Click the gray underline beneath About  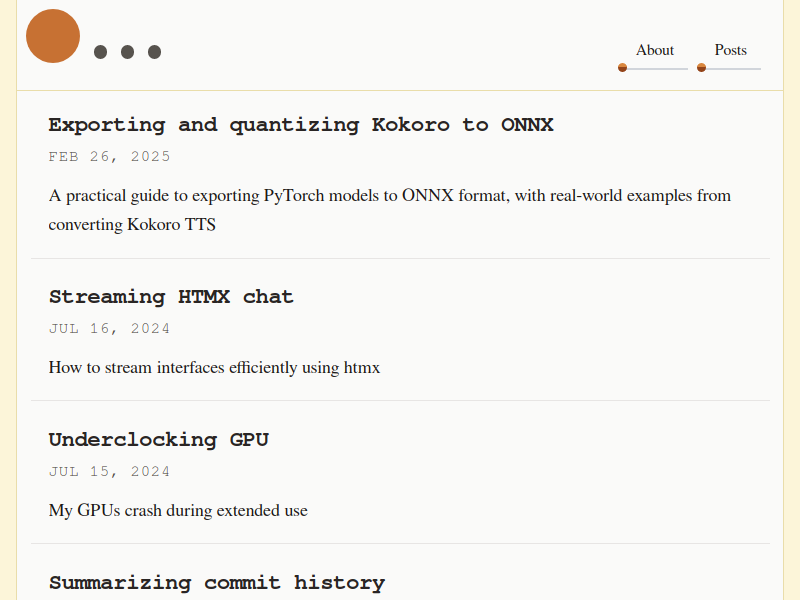(x=657, y=68)
